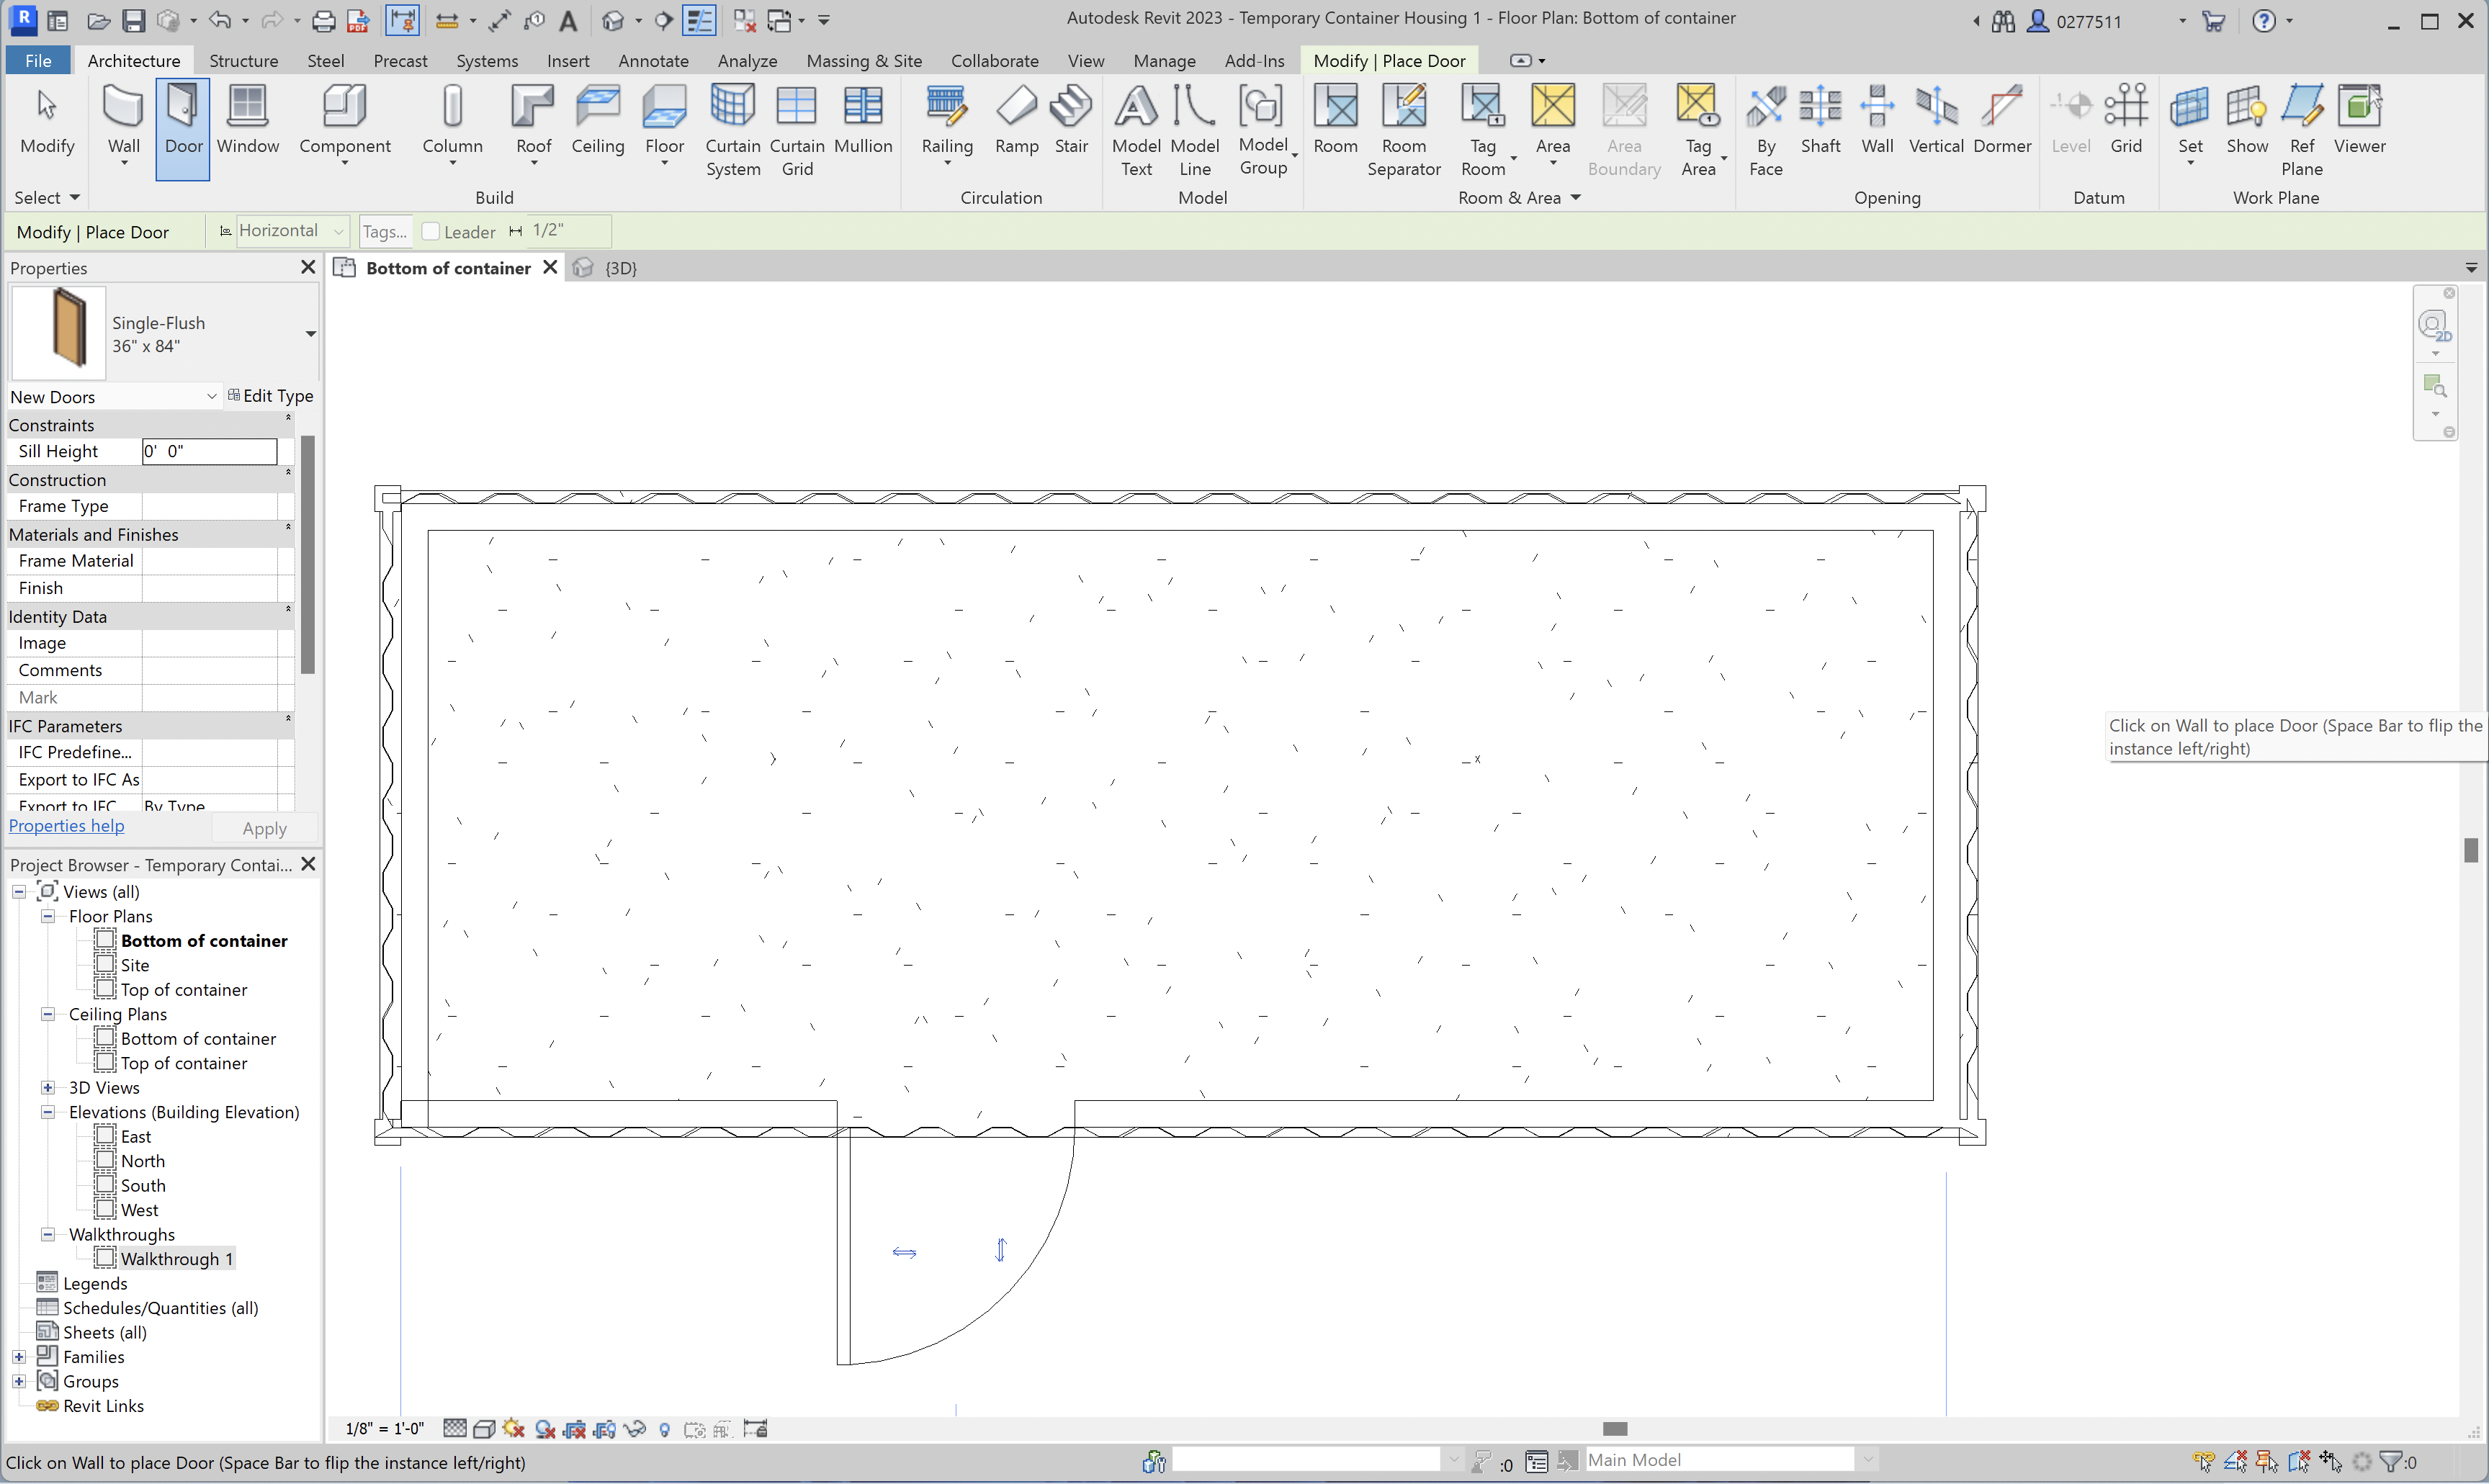This screenshot has width=2489, height=1484.
Task: Switch to the Annotate ribbon tab
Action: point(653,60)
